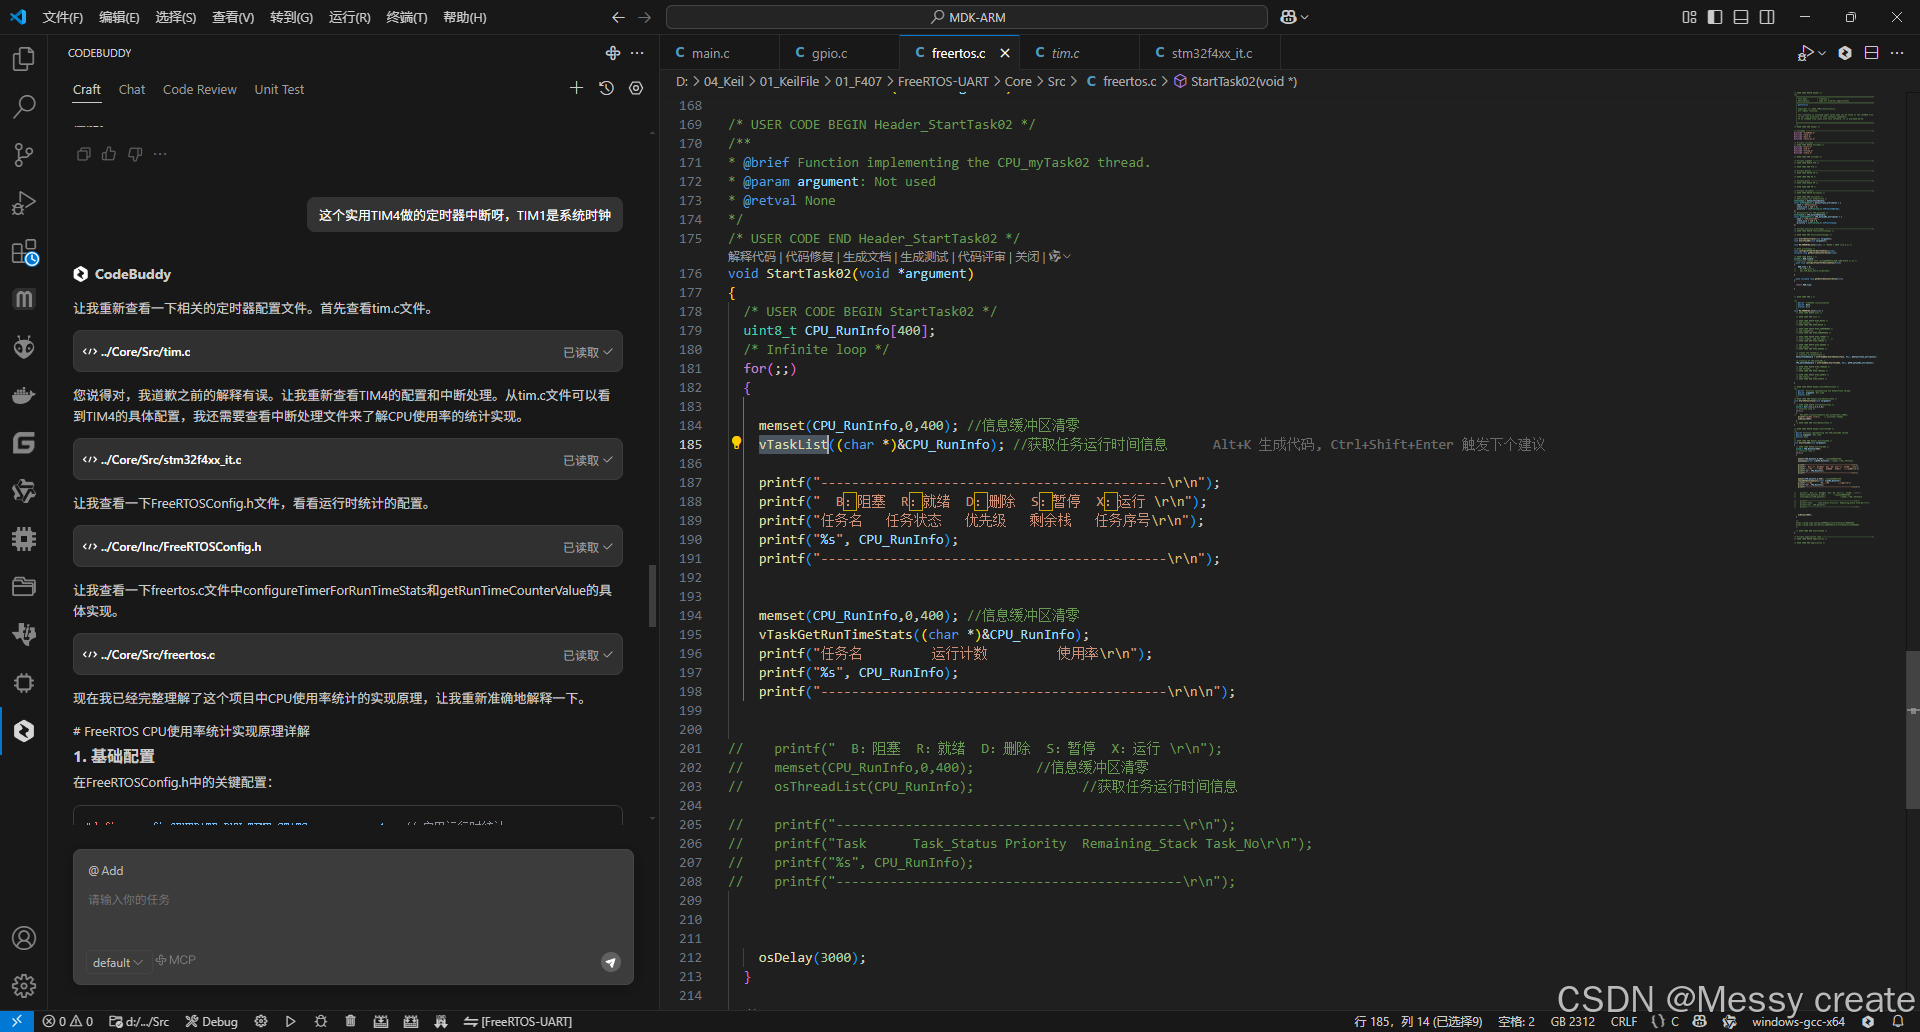Open editor More Actions ellipsis menu
This screenshot has height=1032, width=1920.
tap(1897, 53)
